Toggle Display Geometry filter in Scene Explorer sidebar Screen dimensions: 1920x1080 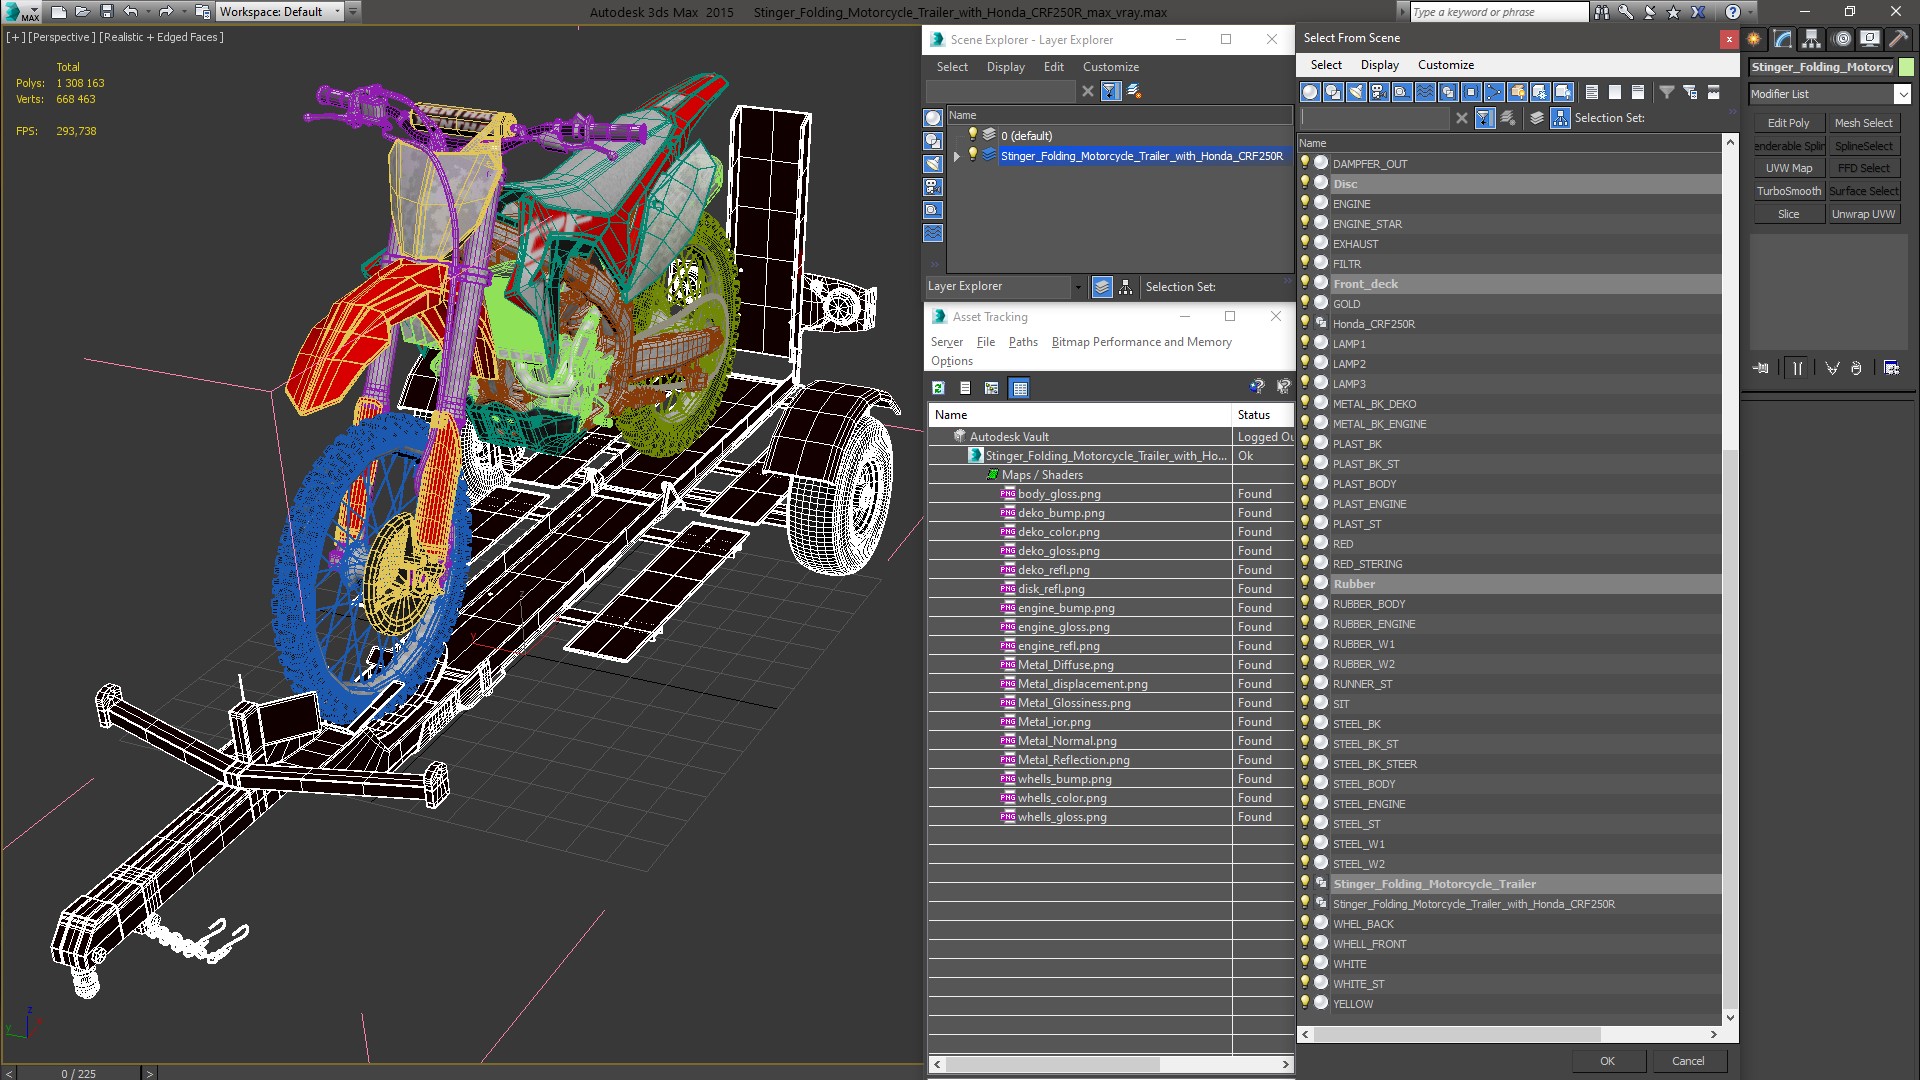(933, 118)
